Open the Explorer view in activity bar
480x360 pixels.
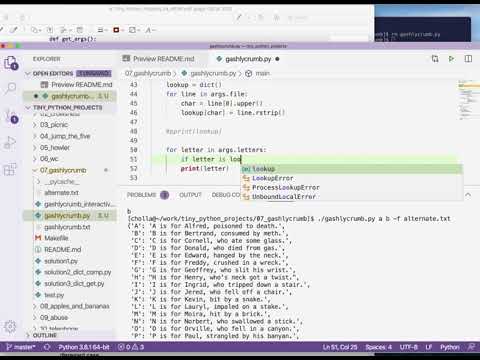[10, 62]
